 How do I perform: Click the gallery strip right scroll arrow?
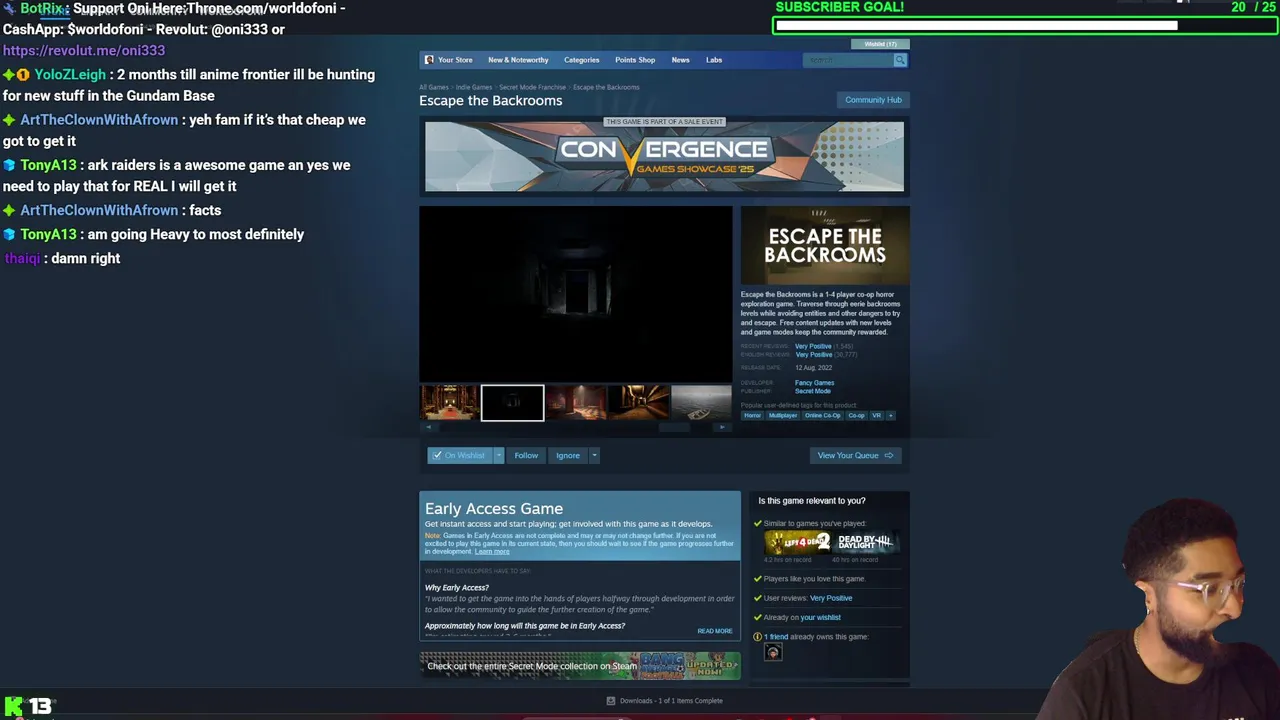click(x=722, y=427)
